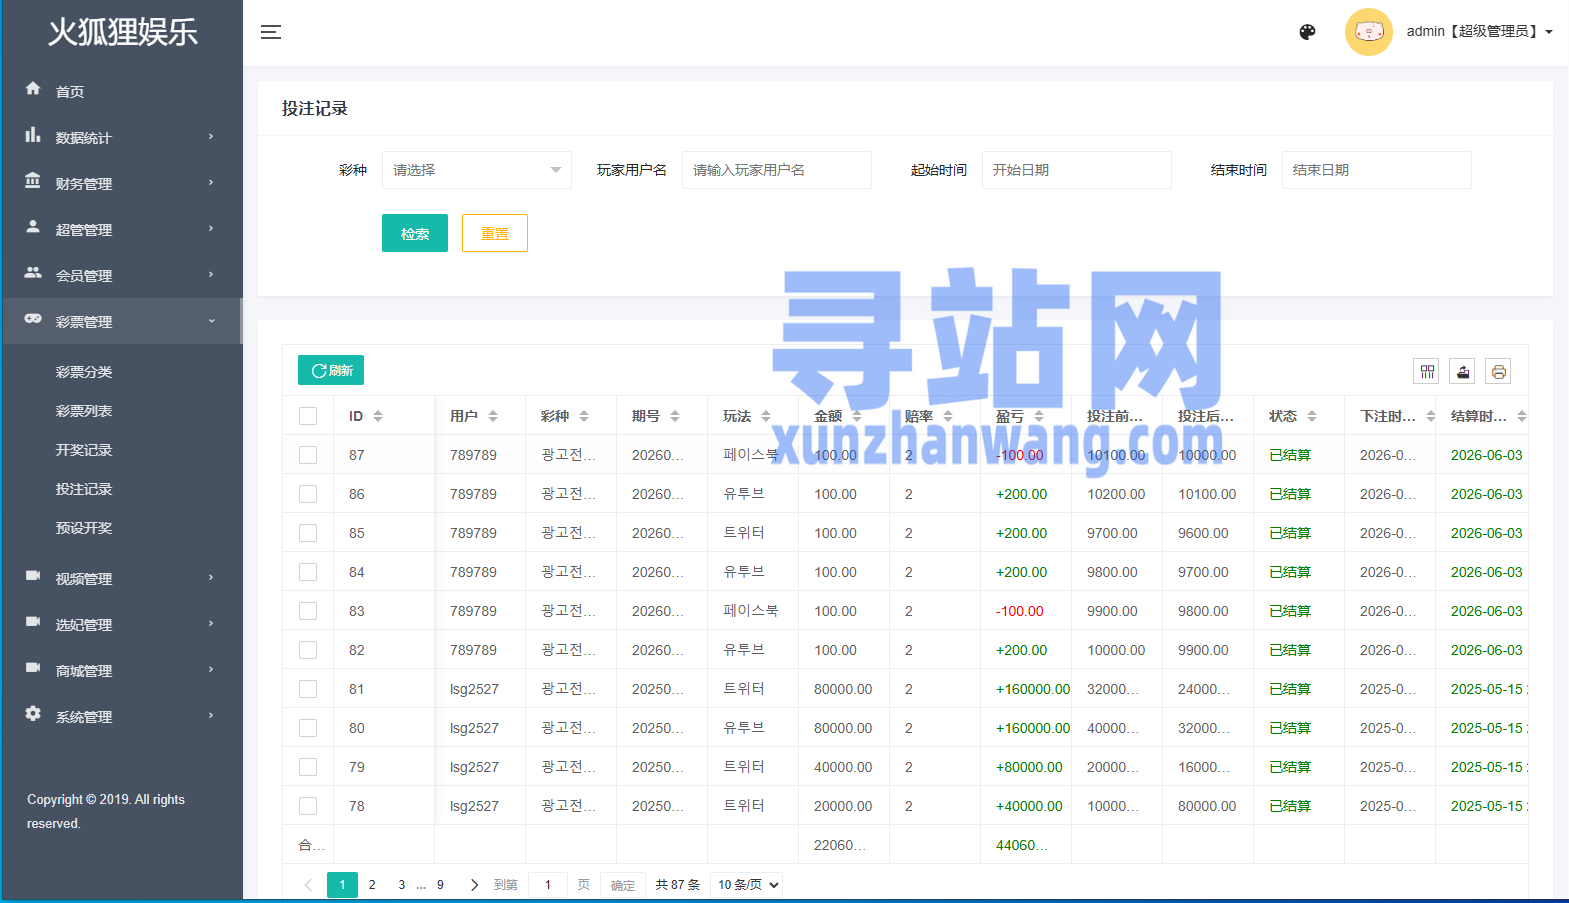This screenshot has height=903, width=1569.
Task: Toggle the select-all header checkbox
Action: [x=308, y=416]
